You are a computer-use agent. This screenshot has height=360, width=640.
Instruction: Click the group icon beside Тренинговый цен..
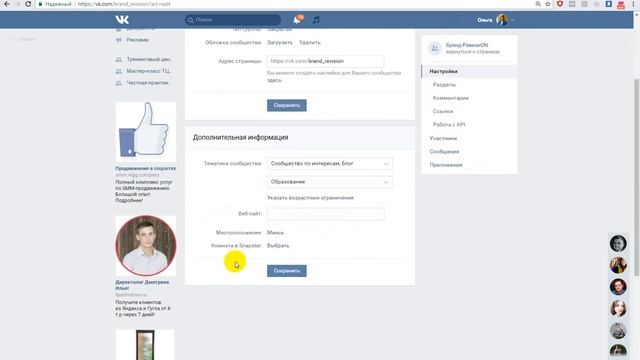pyautogui.click(x=119, y=60)
